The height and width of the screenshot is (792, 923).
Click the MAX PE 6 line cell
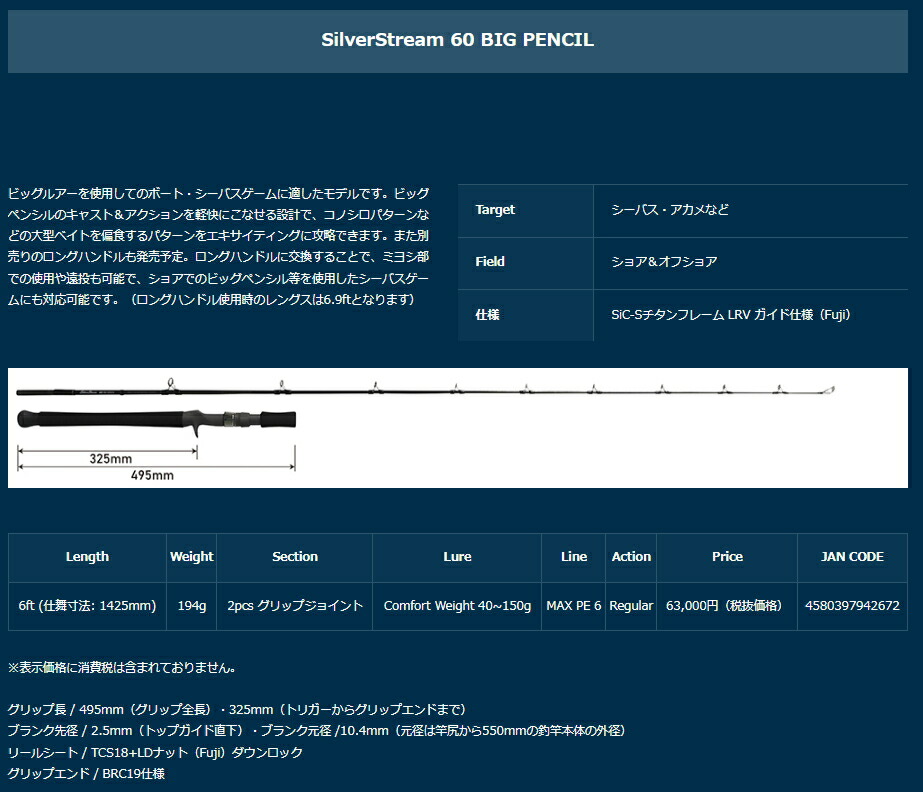coord(574,606)
